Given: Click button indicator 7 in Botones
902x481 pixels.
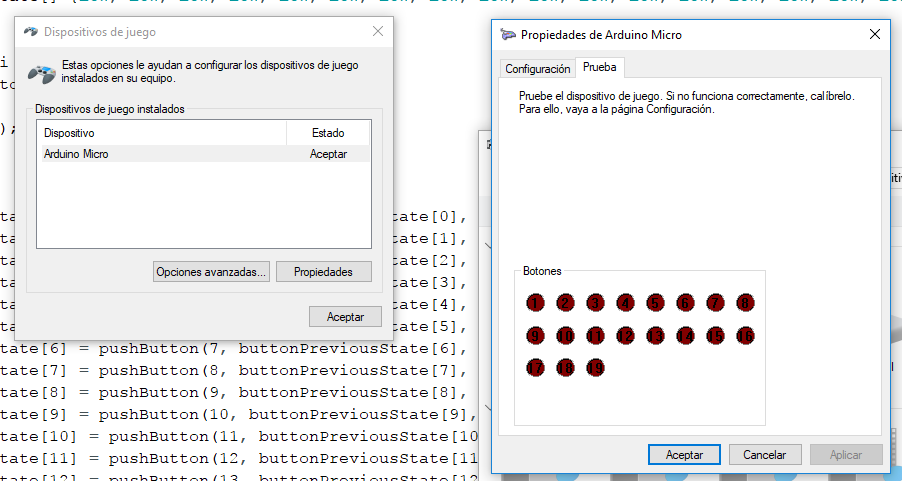Looking at the screenshot, I should (715, 303).
